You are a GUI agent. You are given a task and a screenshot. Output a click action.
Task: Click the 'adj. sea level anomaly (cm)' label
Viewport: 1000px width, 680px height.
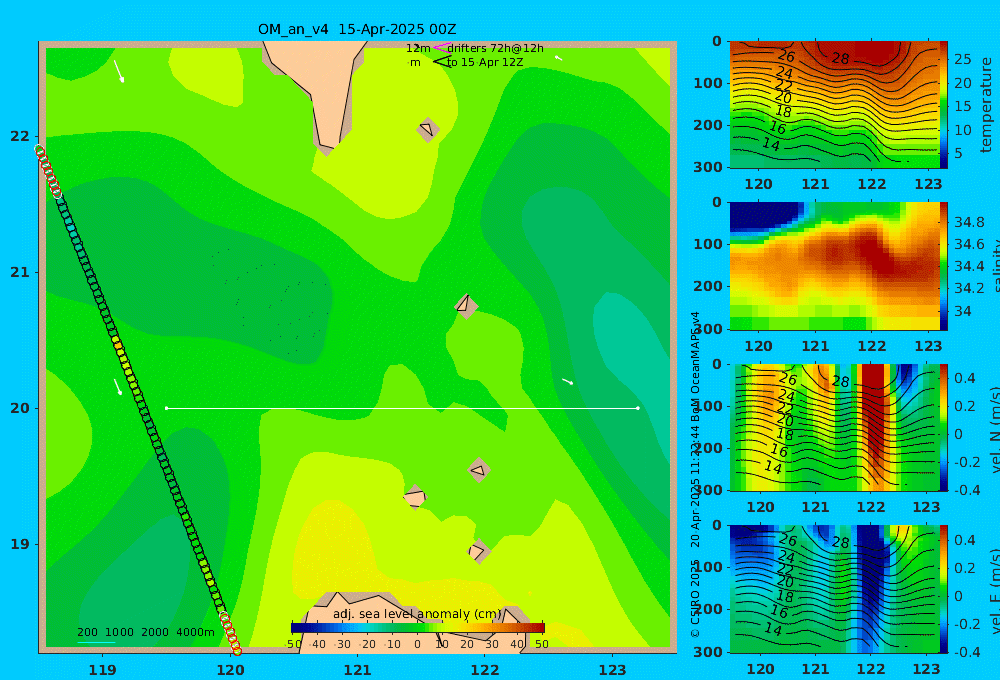417,614
